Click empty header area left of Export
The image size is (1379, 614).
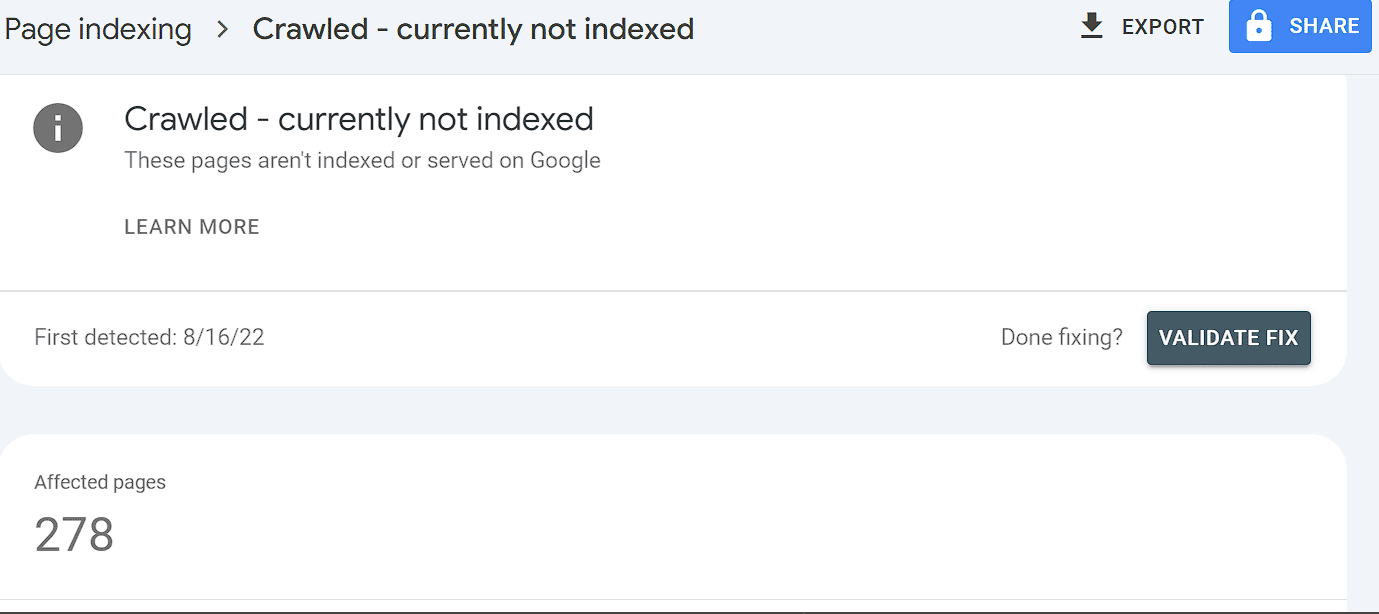(880, 29)
